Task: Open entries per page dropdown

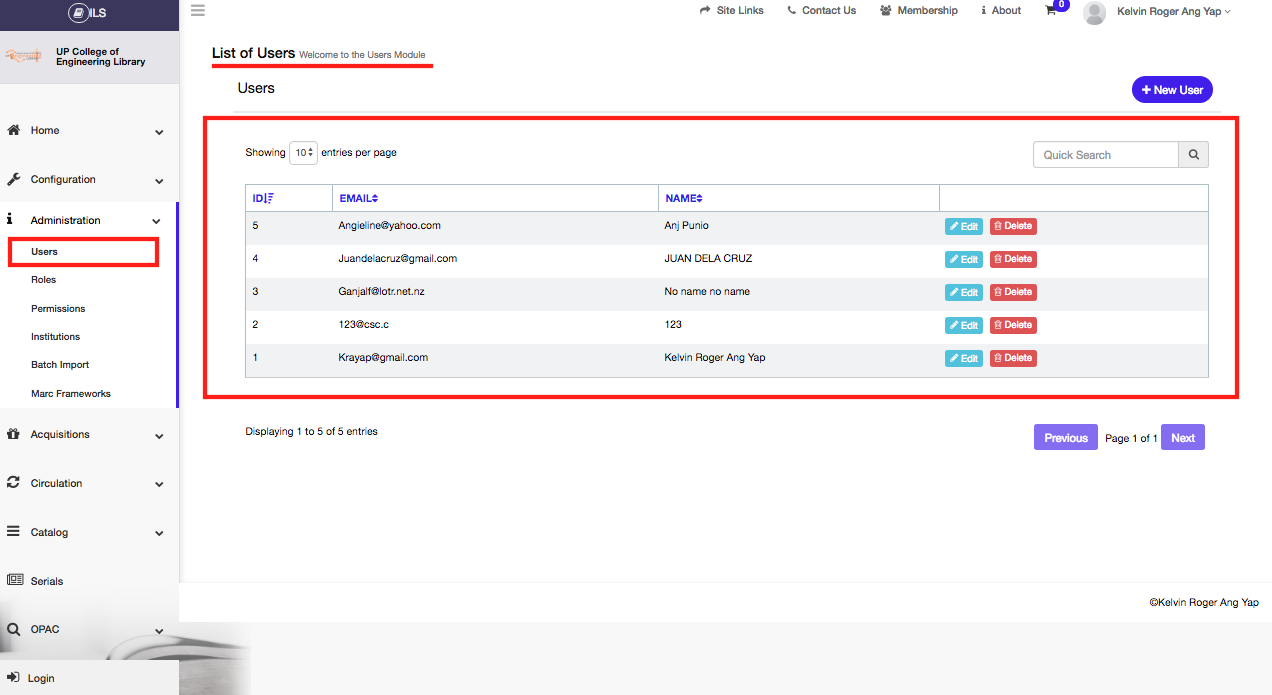Action: 303,153
